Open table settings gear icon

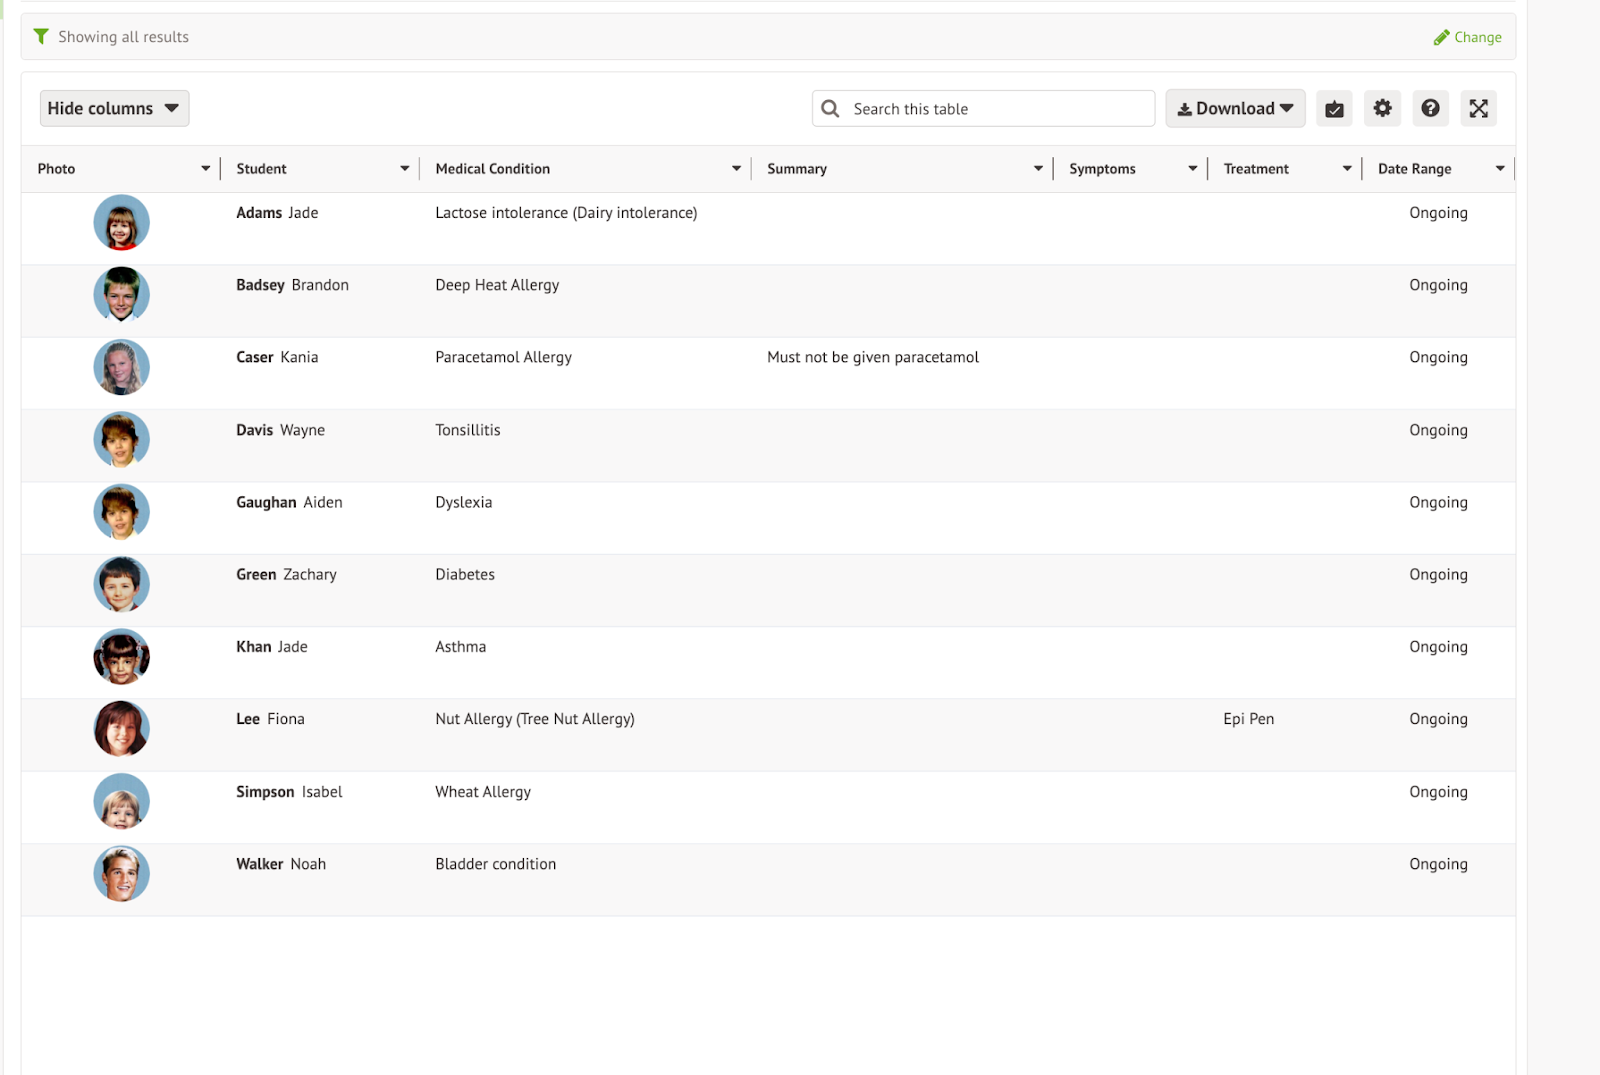click(x=1382, y=108)
